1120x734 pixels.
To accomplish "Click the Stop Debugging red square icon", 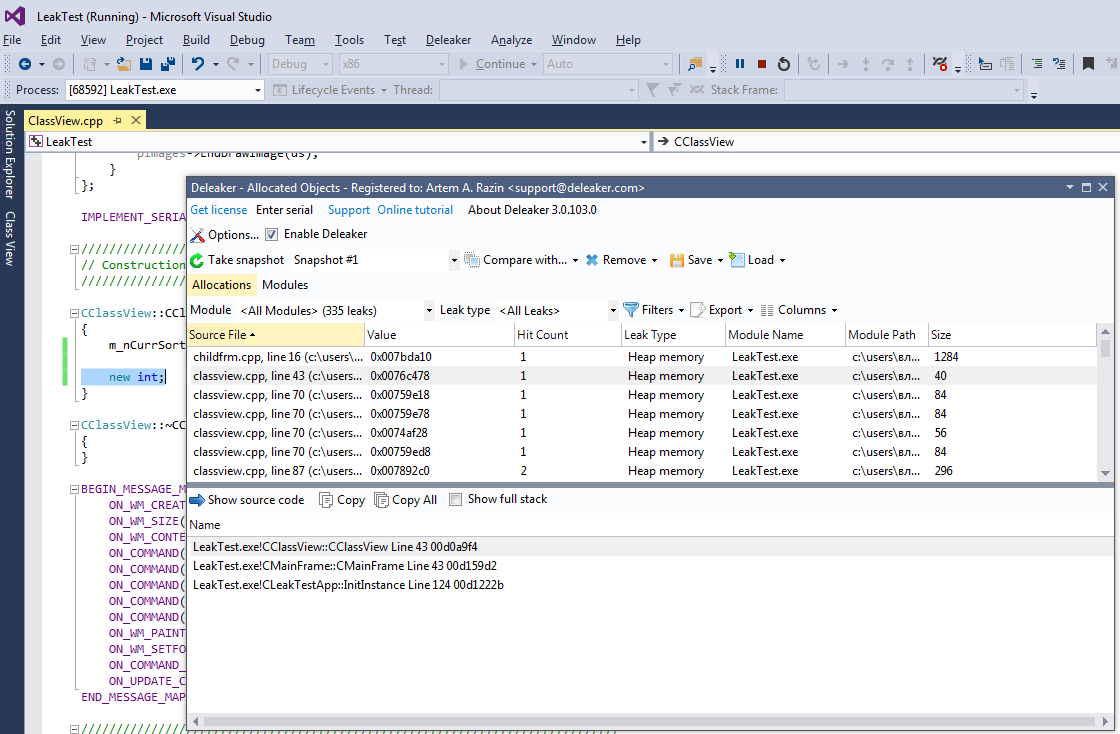I will 761,62.
